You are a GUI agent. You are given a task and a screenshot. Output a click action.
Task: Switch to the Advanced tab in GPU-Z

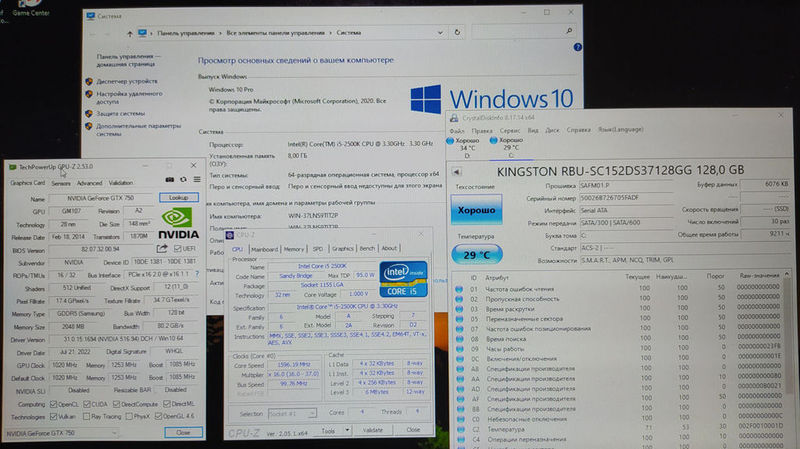pos(89,183)
